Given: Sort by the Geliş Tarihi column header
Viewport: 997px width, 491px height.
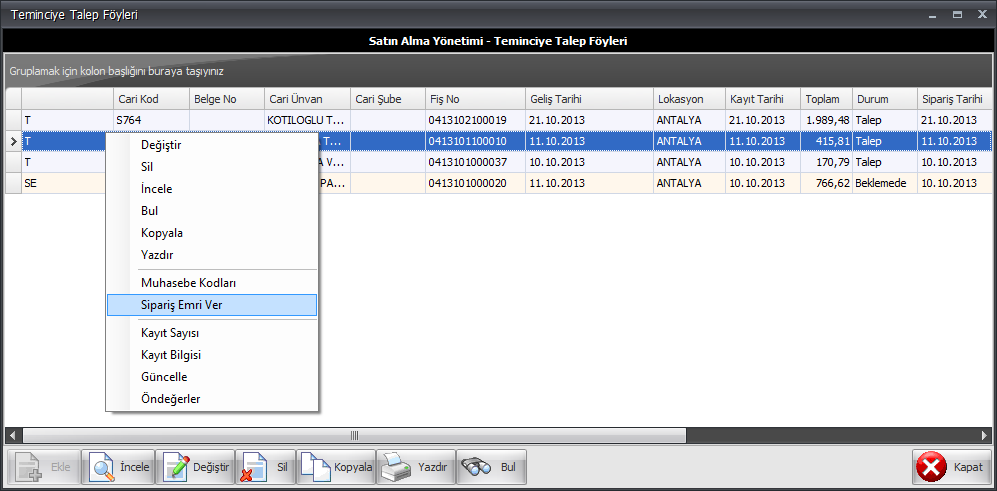Looking at the screenshot, I should [589, 99].
